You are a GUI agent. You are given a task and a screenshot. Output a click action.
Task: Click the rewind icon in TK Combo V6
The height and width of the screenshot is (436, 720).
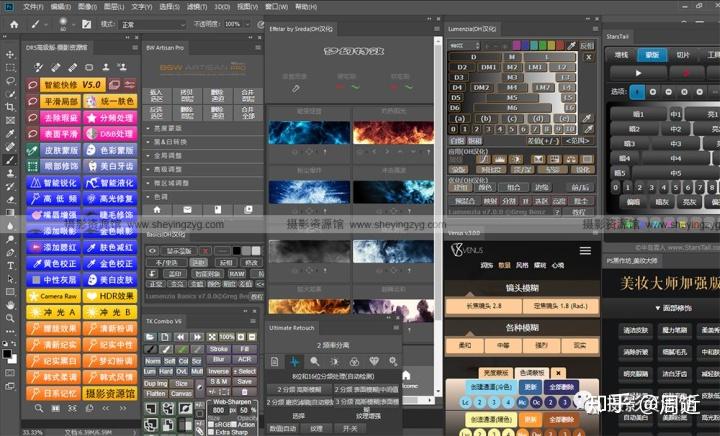click(180, 337)
